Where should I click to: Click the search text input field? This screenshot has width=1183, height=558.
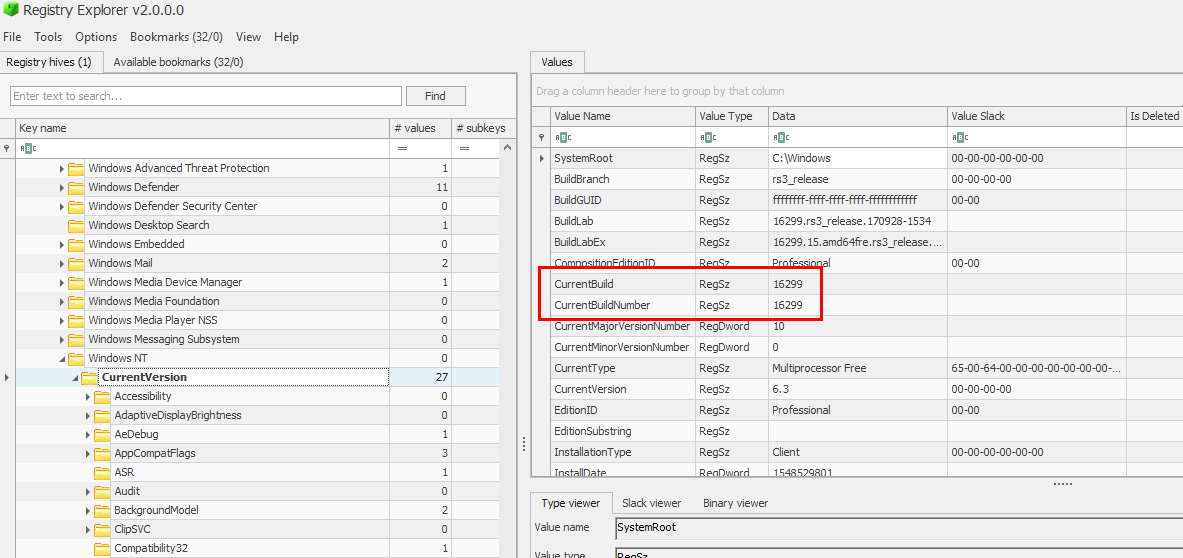pyautogui.click(x=206, y=96)
